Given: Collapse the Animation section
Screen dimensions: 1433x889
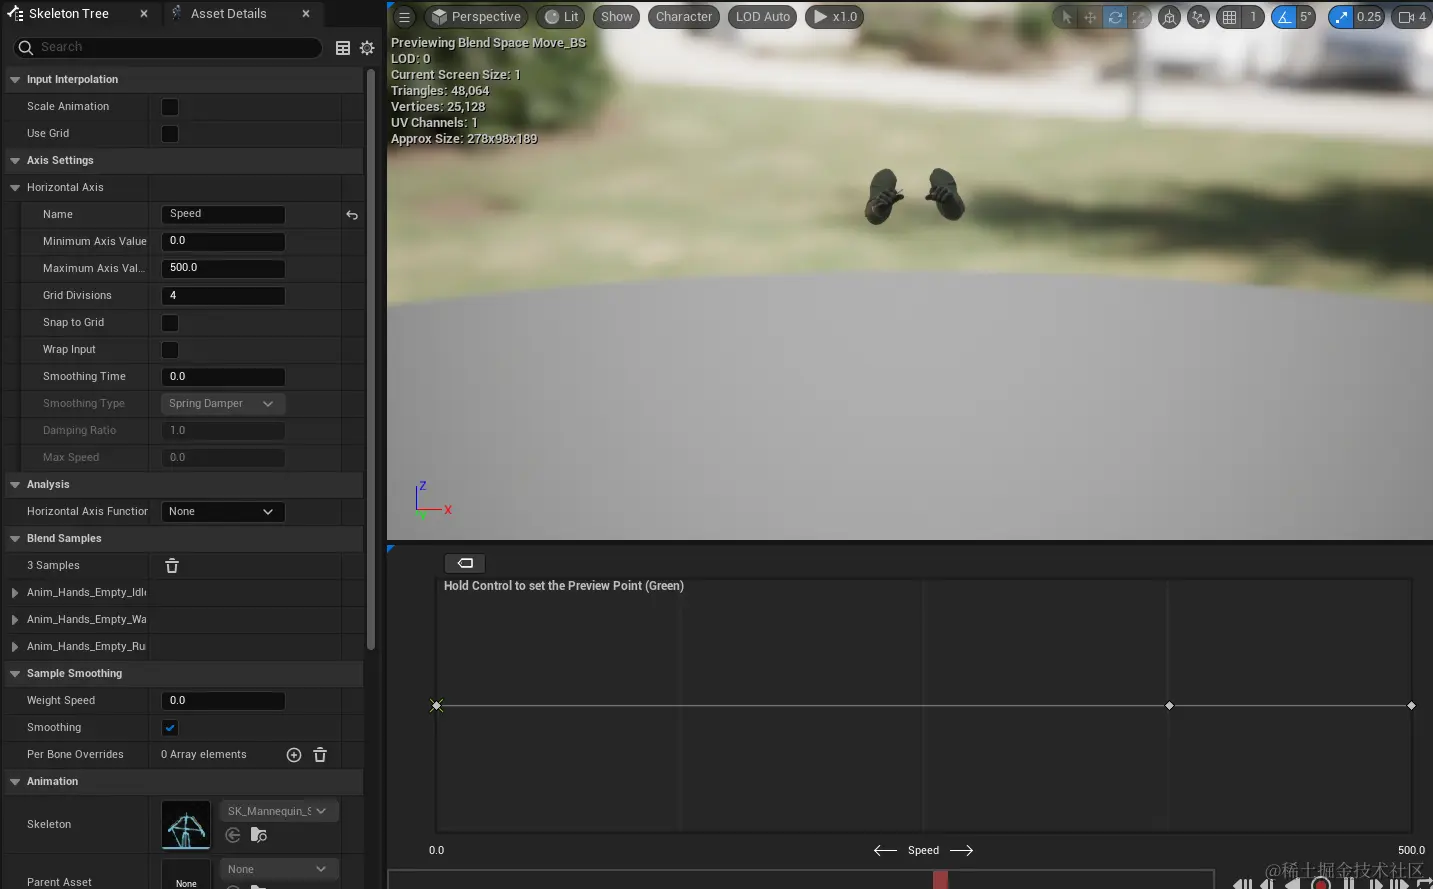Looking at the screenshot, I should [x=15, y=782].
